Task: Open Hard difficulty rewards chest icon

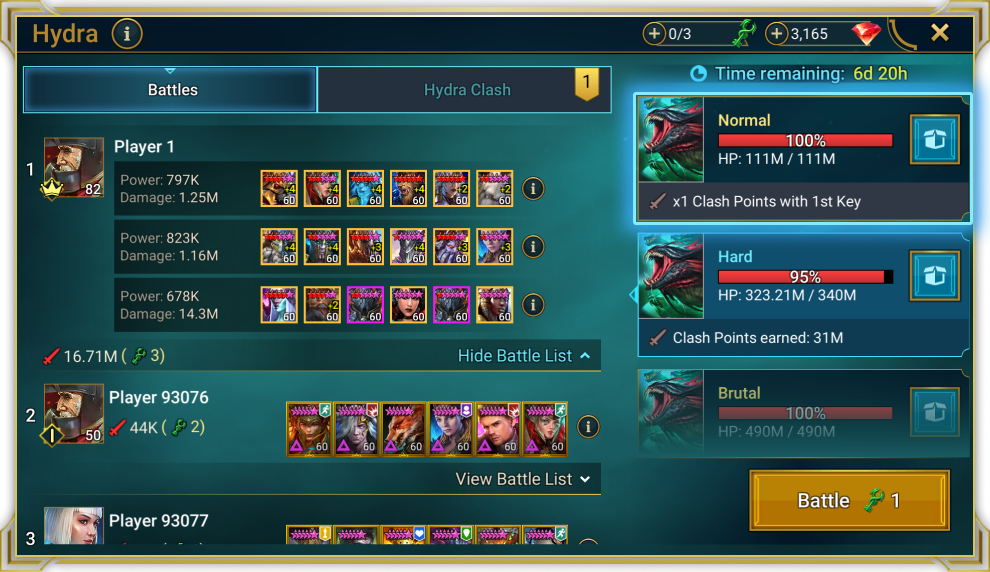Action: click(x=934, y=276)
